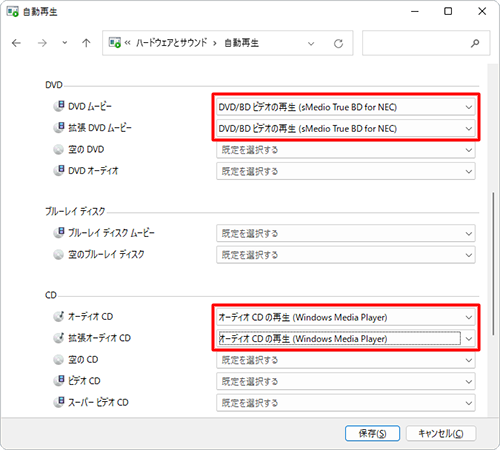Maximize the 自動再生 window
The image size is (500, 450).
[448, 11]
